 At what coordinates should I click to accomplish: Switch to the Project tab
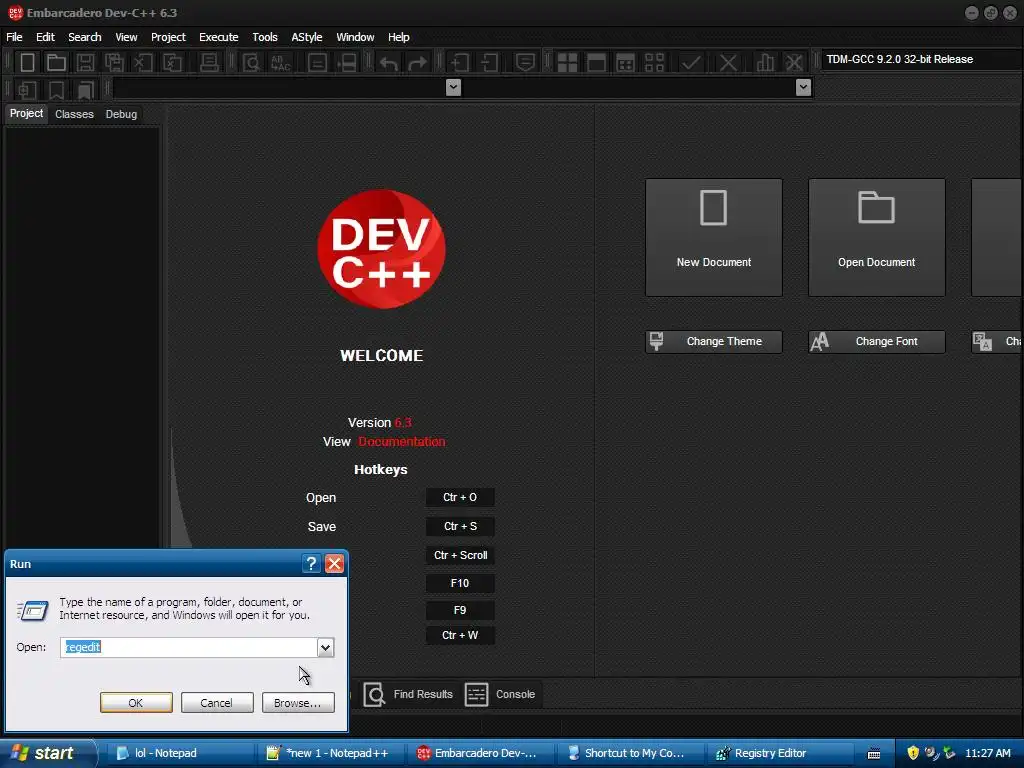26,114
